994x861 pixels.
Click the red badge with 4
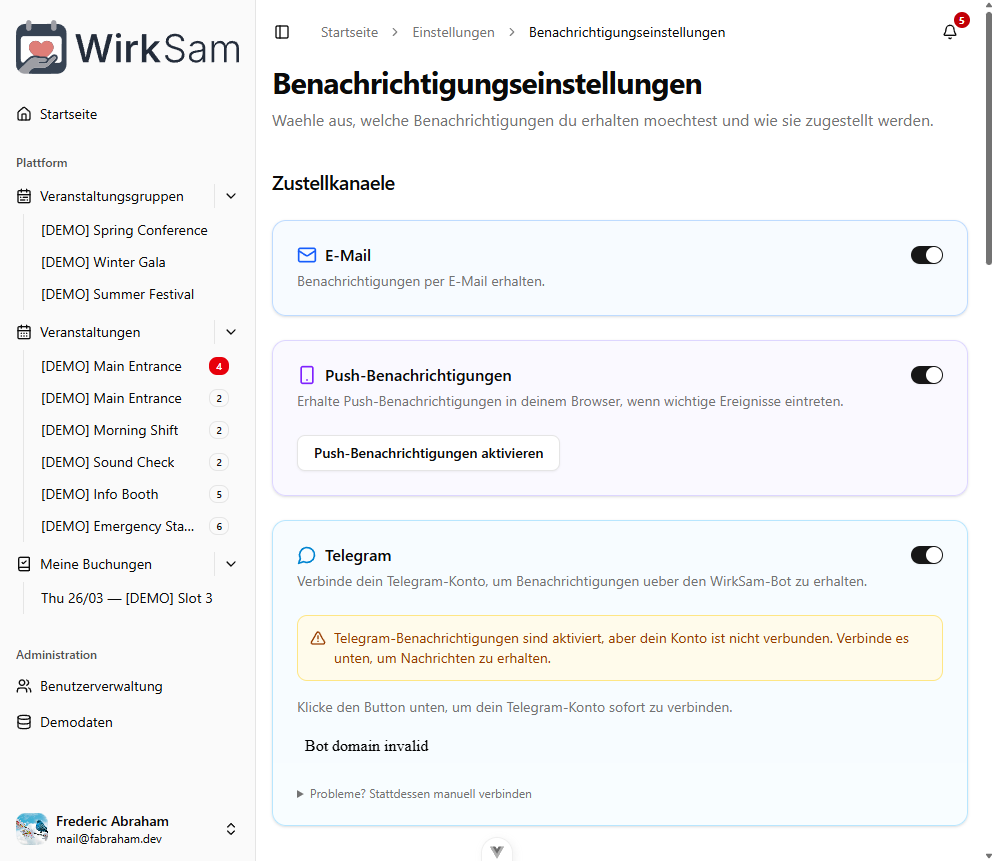tap(219, 366)
